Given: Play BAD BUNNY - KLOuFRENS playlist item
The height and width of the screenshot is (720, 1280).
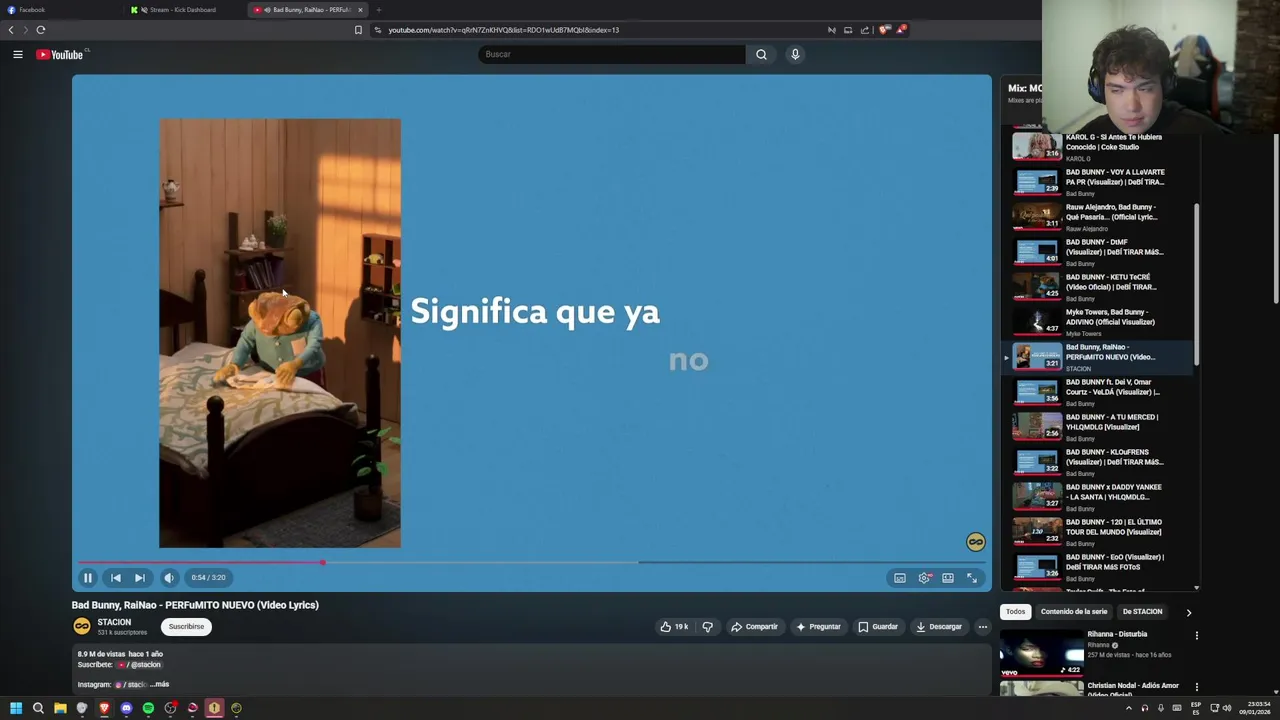Looking at the screenshot, I should point(1100,462).
